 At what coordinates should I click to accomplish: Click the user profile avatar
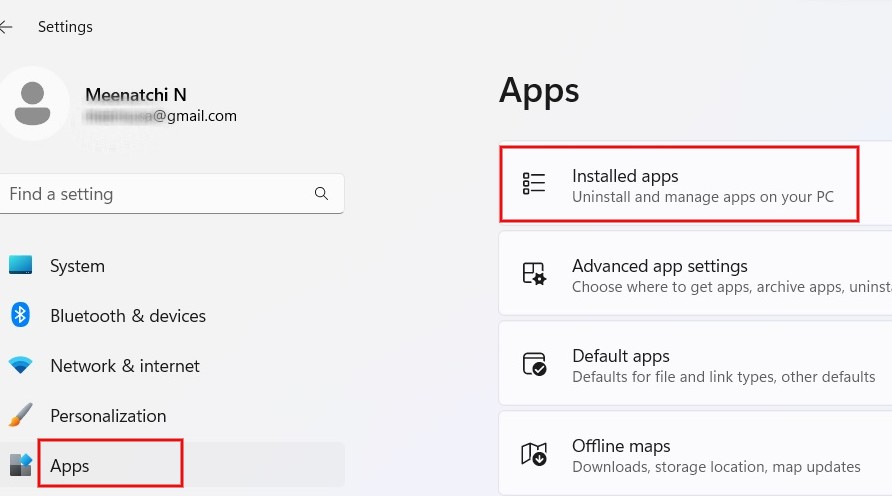(32, 104)
